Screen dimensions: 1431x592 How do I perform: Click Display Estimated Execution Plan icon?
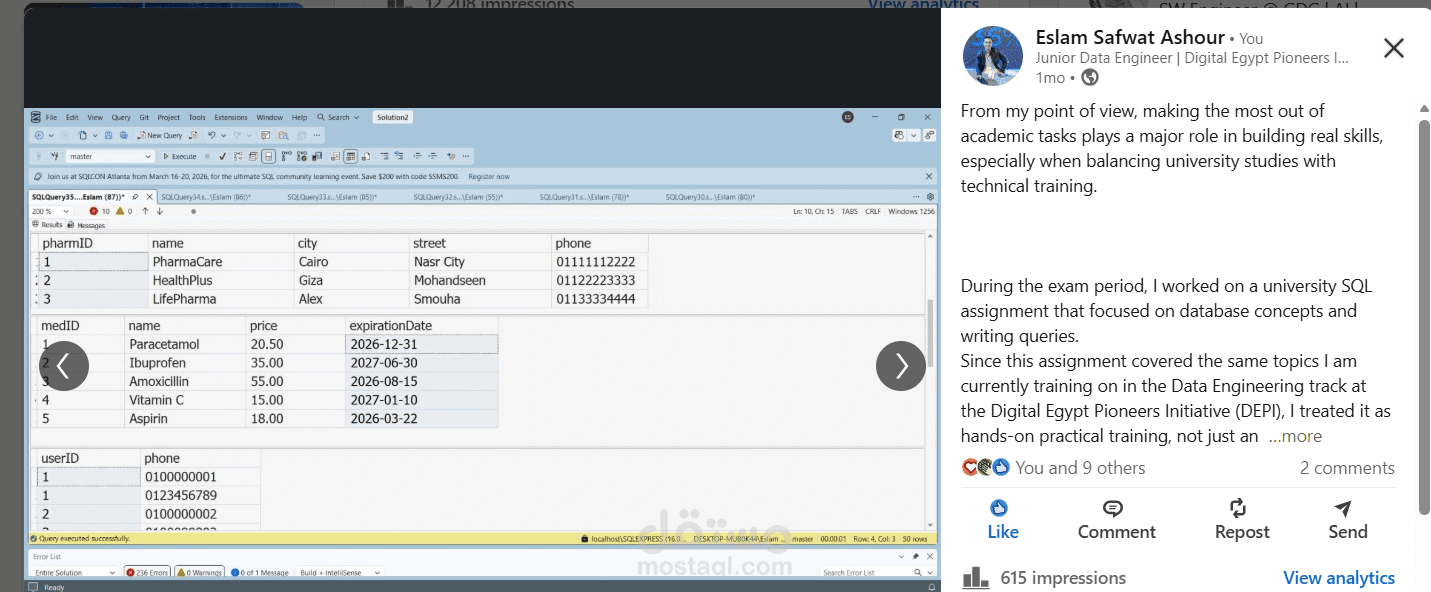pyautogui.click(x=238, y=156)
